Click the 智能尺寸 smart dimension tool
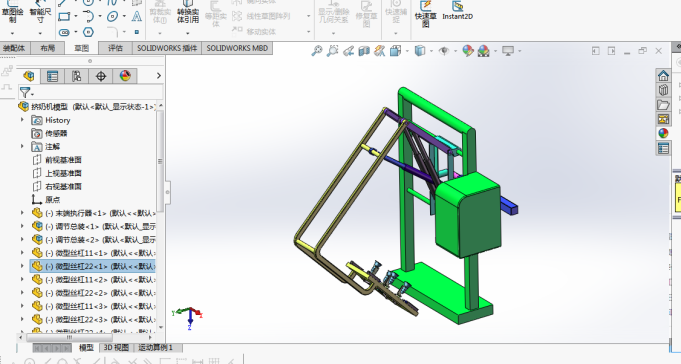The width and height of the screenshot is (681, 364). 40,13
